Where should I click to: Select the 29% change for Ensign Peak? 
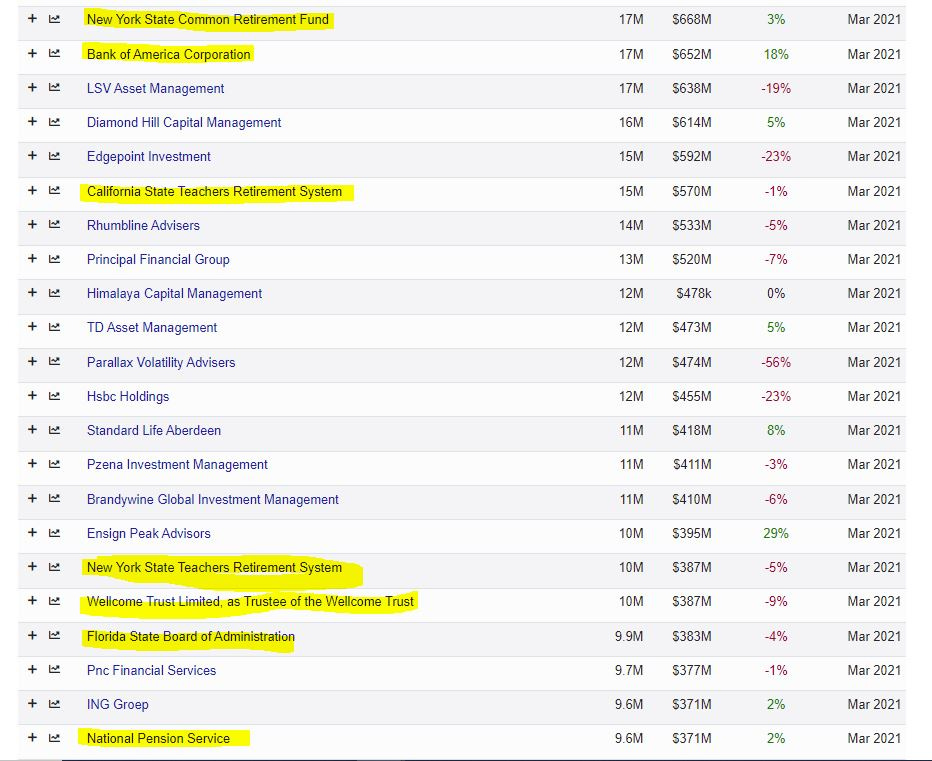coord(776,534)
